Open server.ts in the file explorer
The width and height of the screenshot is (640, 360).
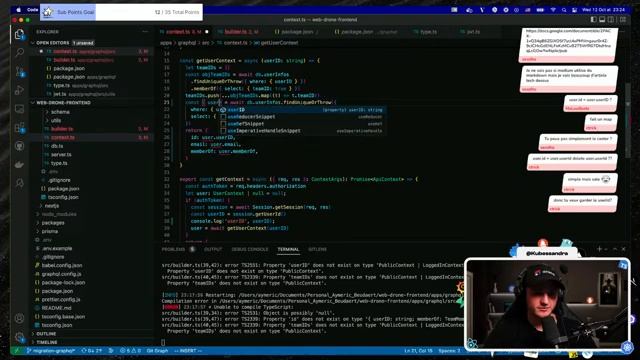point(61,155)
